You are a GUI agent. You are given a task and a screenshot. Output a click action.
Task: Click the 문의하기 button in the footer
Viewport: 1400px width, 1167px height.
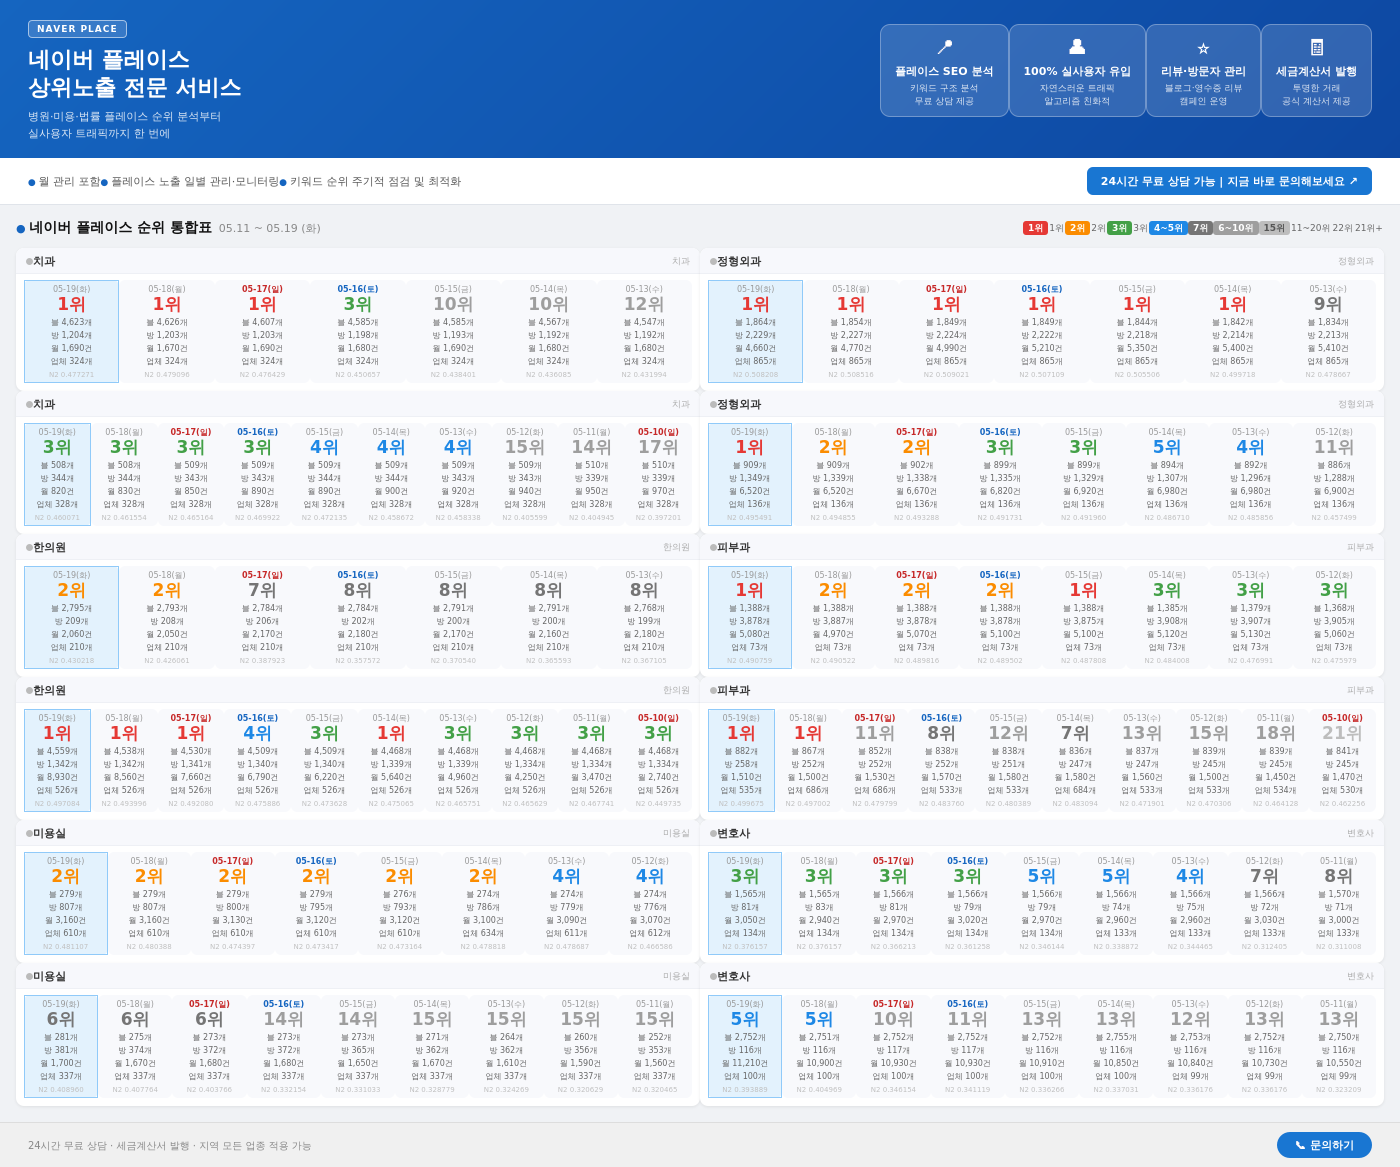tap(1324, 1145)
